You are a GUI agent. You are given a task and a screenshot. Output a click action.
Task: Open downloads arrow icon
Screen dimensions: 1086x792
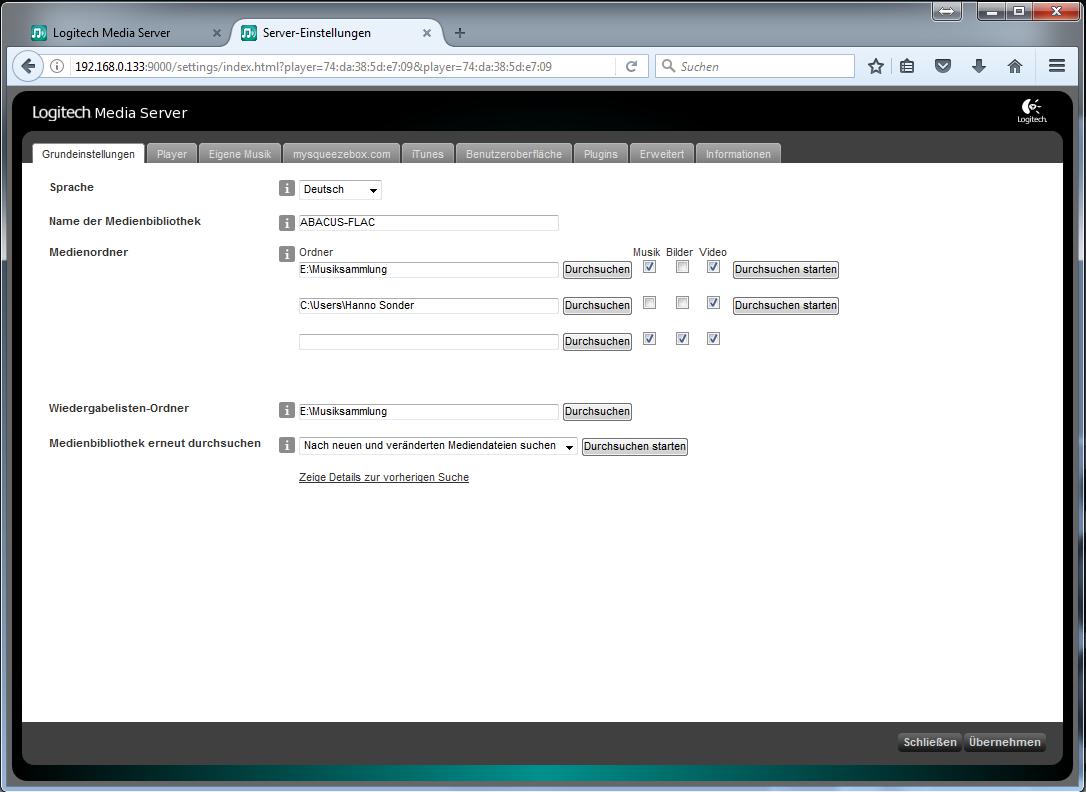click(979, 66)
